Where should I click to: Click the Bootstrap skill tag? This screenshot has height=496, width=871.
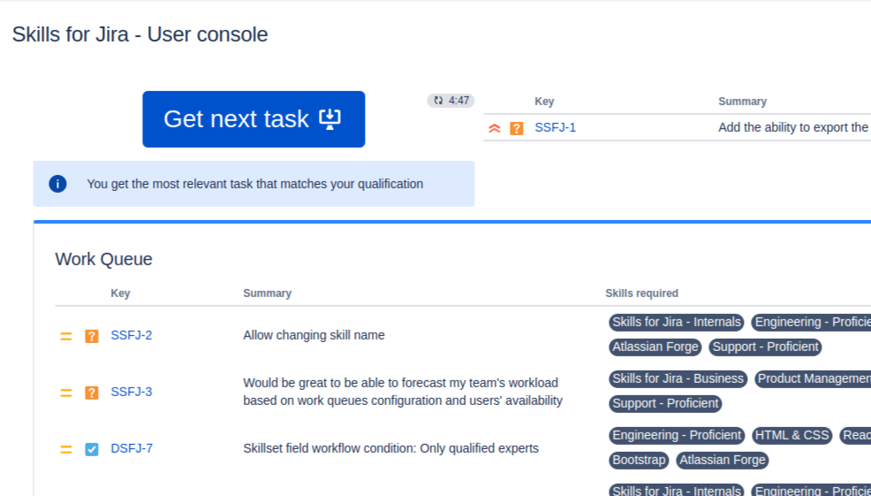pyautogui.click(x=638, y=460)
